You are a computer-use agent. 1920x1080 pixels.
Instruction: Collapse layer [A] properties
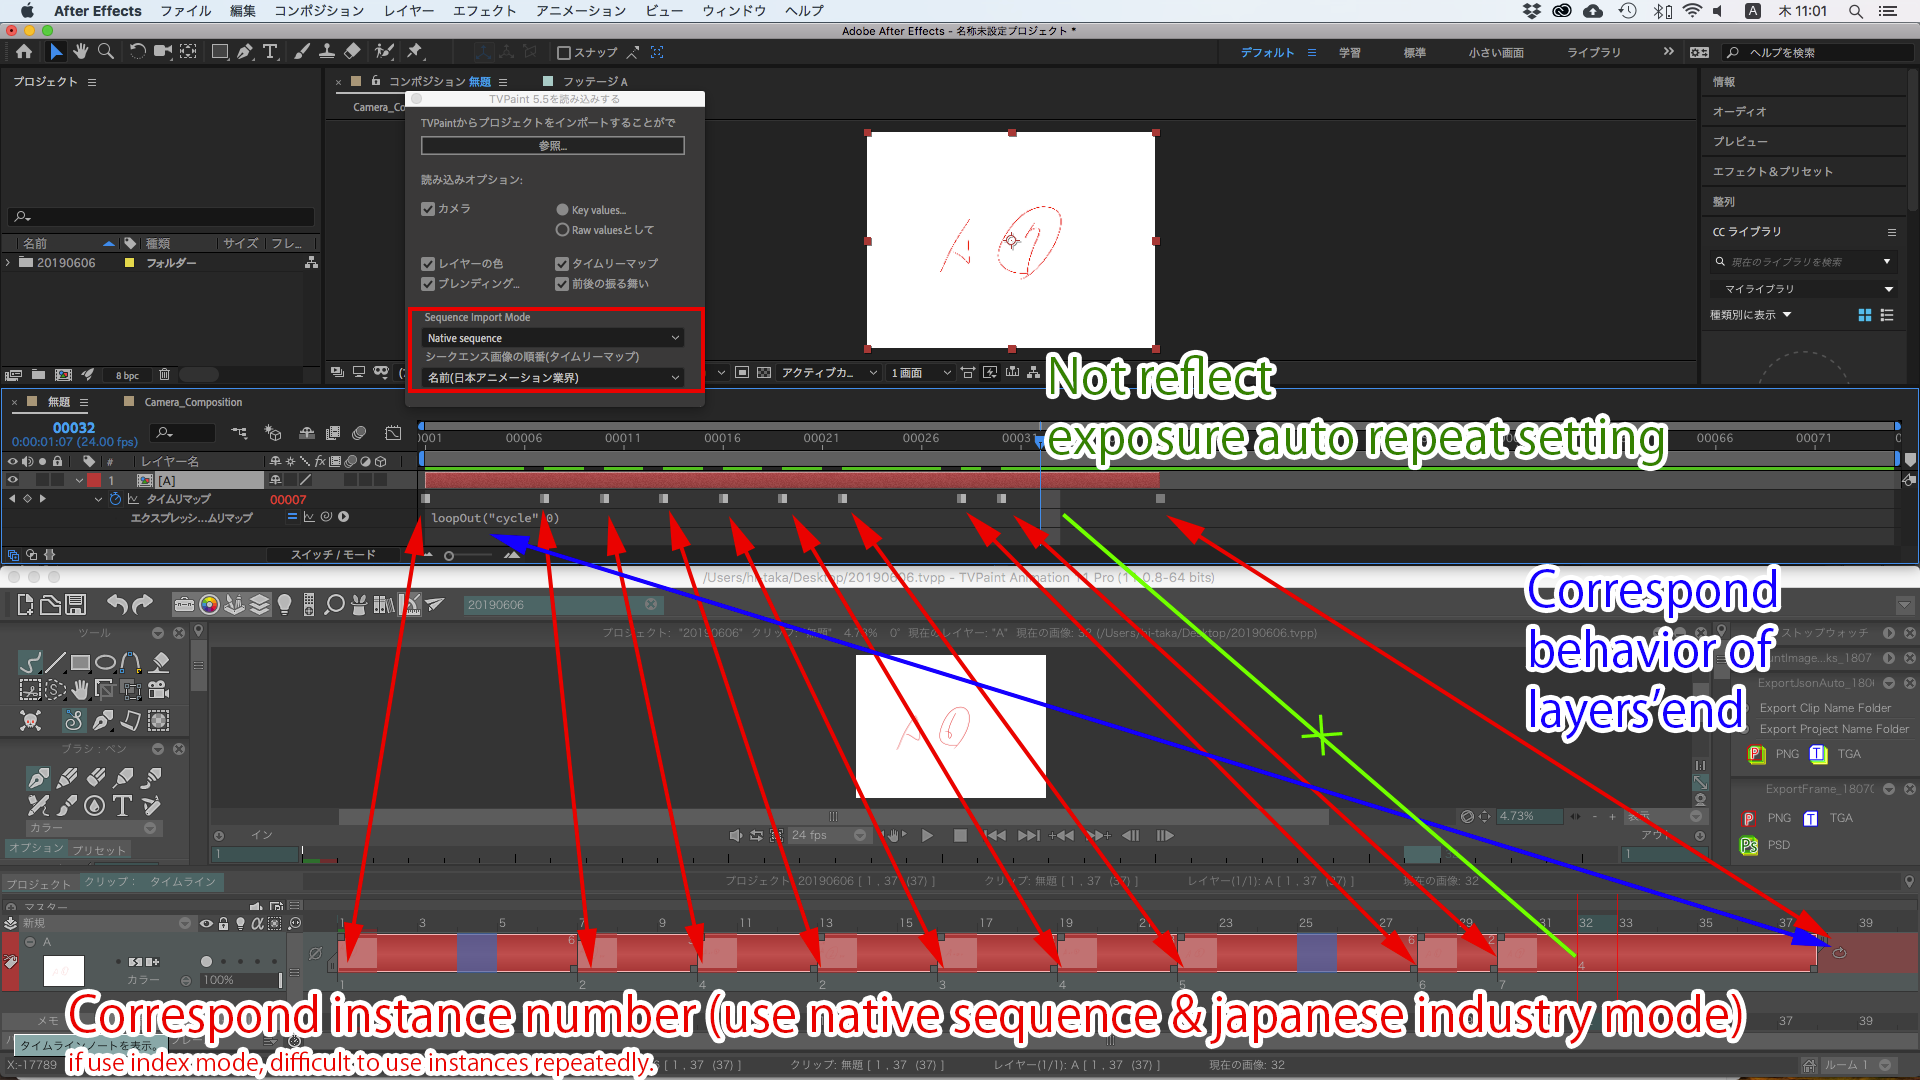tap(79, 480)
